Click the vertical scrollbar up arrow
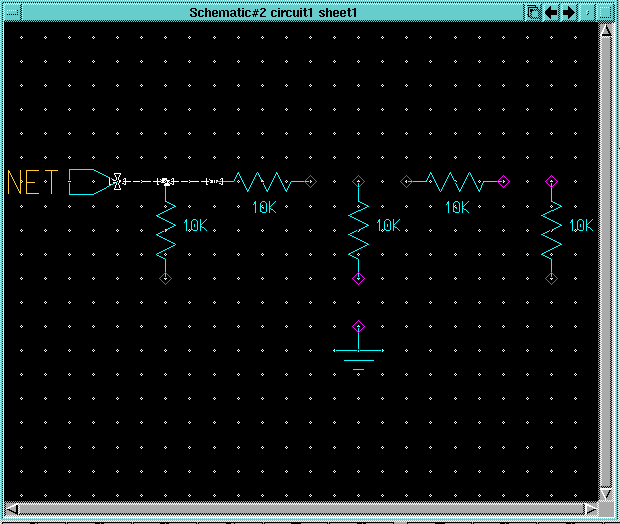The width and height of the screenshot is (620, 524). coord(606,31)
